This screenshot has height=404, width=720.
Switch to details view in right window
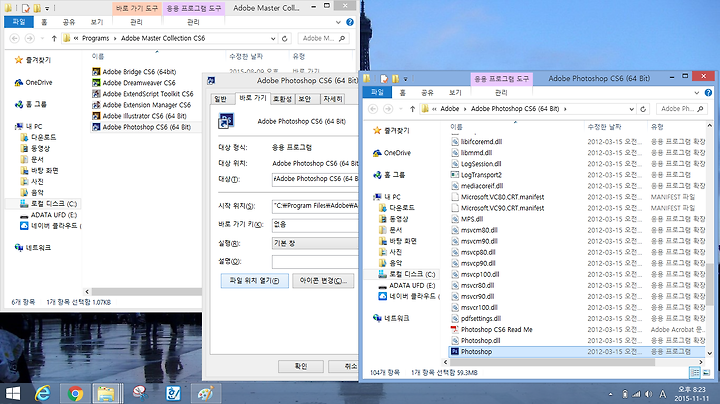tap(695, 372)
